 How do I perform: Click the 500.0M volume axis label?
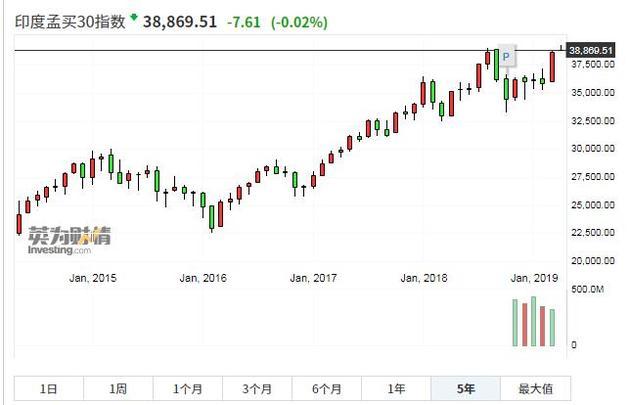(587, 289)
